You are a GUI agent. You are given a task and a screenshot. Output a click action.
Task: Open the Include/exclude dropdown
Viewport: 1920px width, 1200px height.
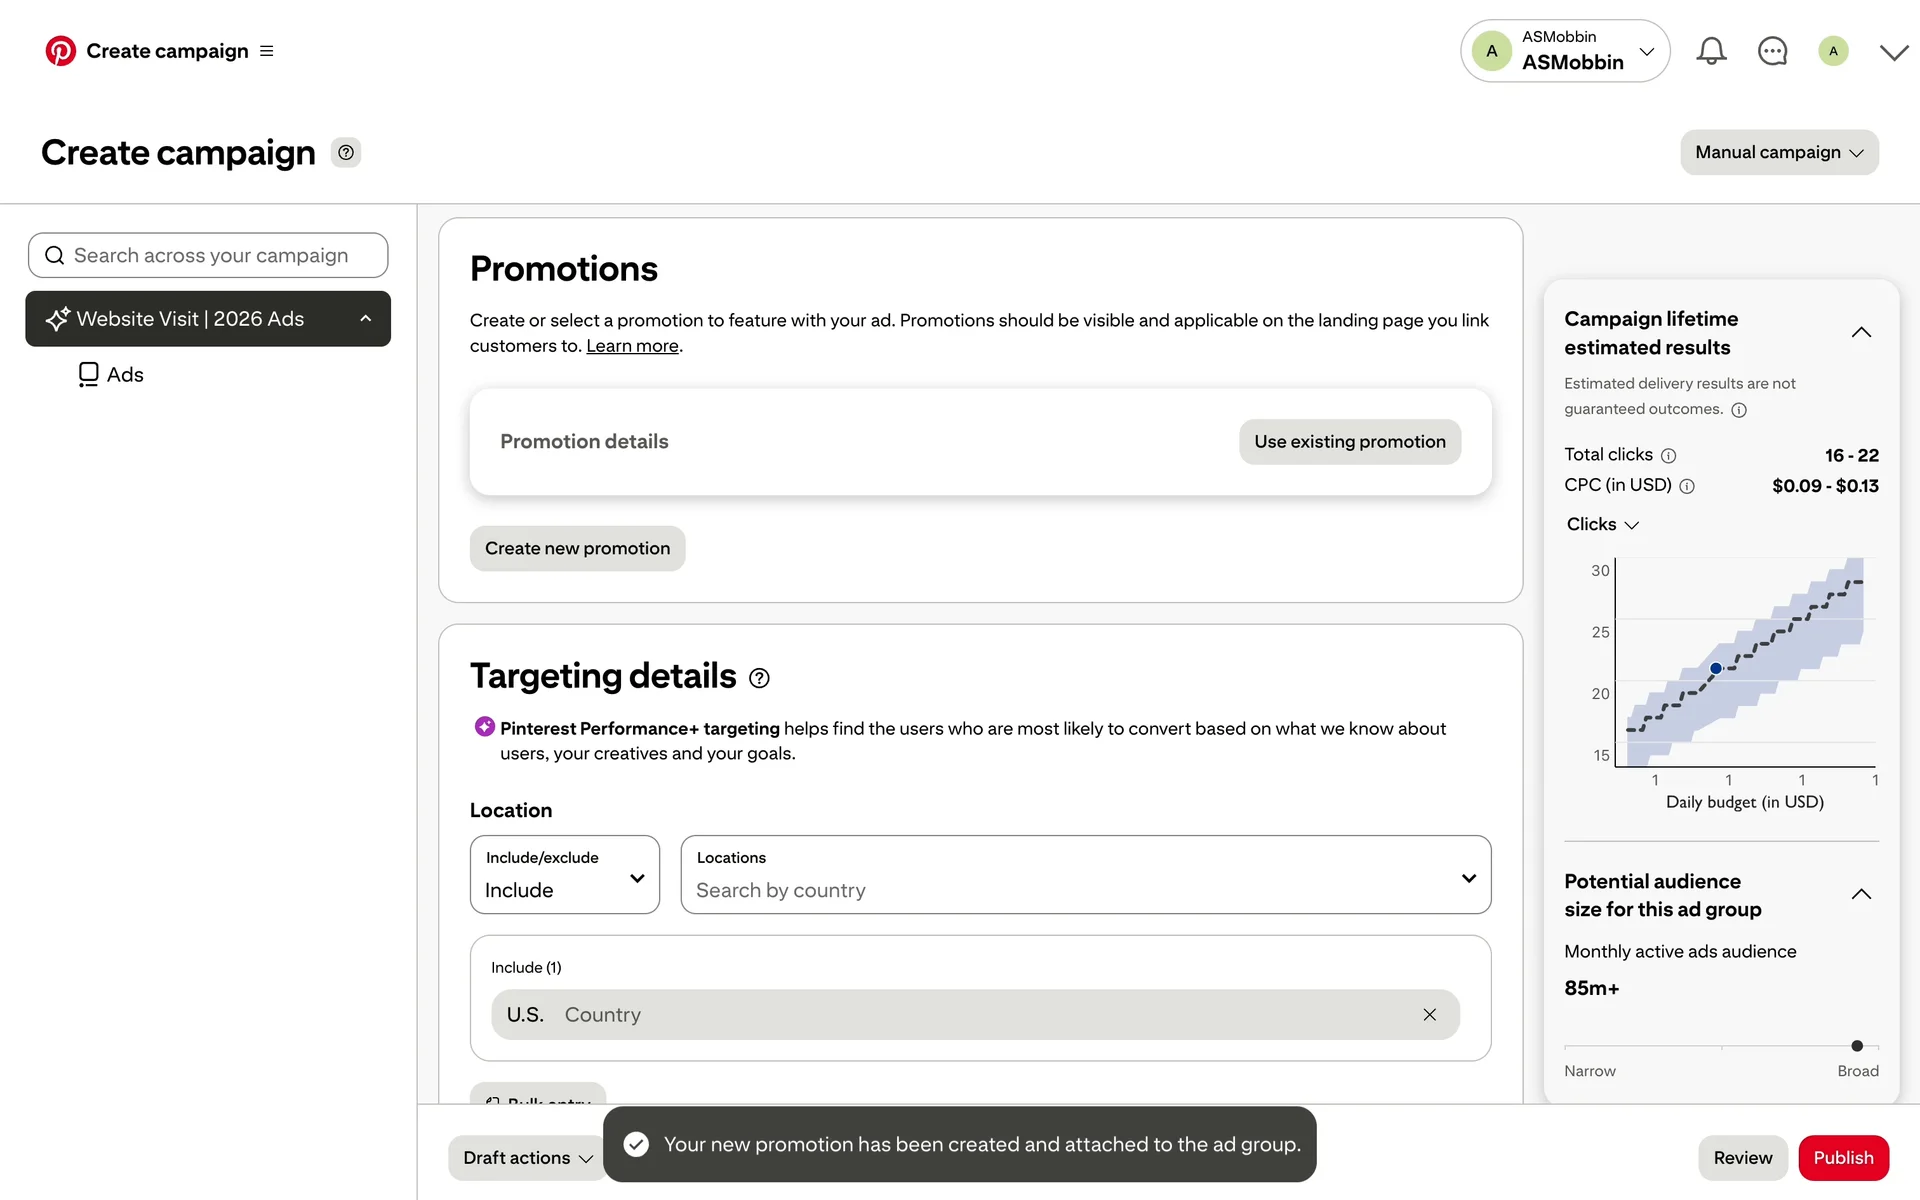[x=565, y=875]
